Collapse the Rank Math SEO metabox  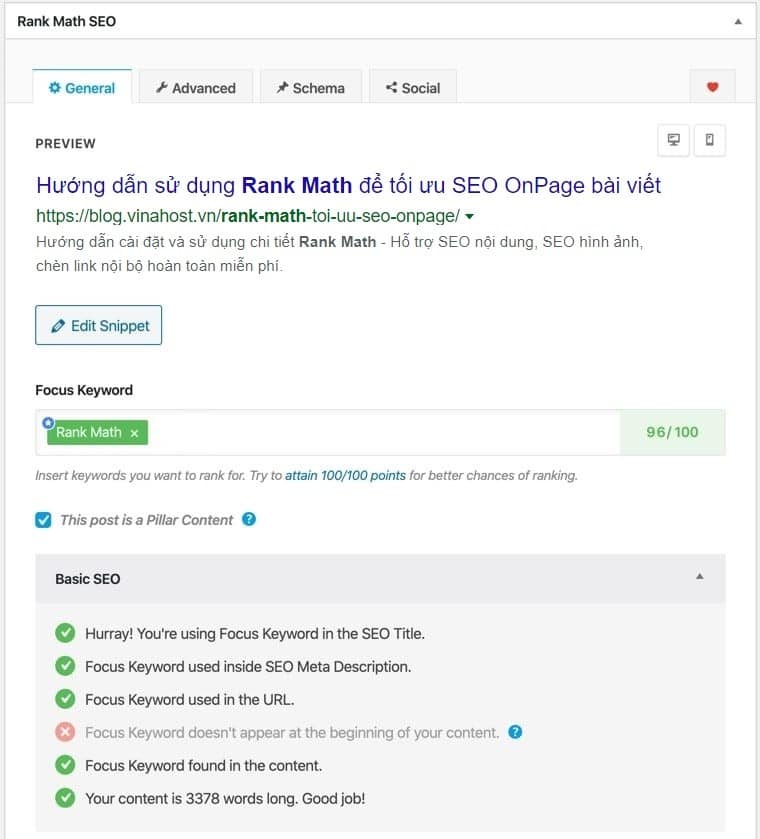point(738,21)
